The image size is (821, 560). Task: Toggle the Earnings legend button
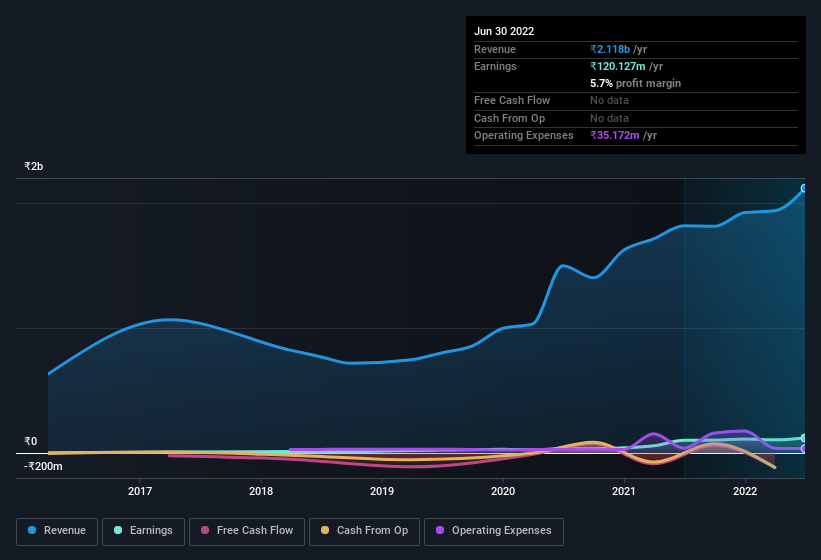(143, 531)
